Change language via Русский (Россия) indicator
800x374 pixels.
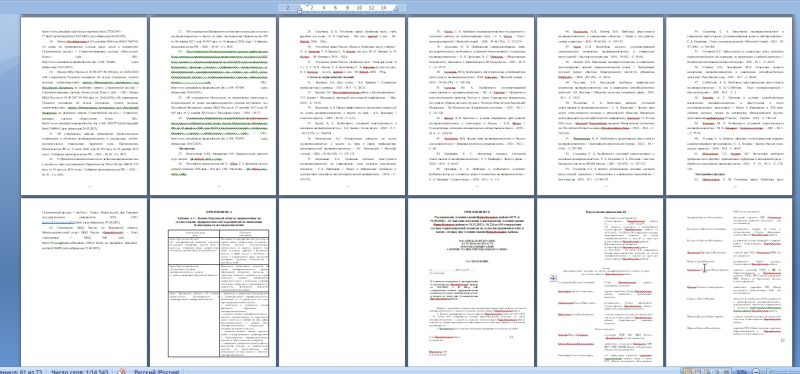157,371
